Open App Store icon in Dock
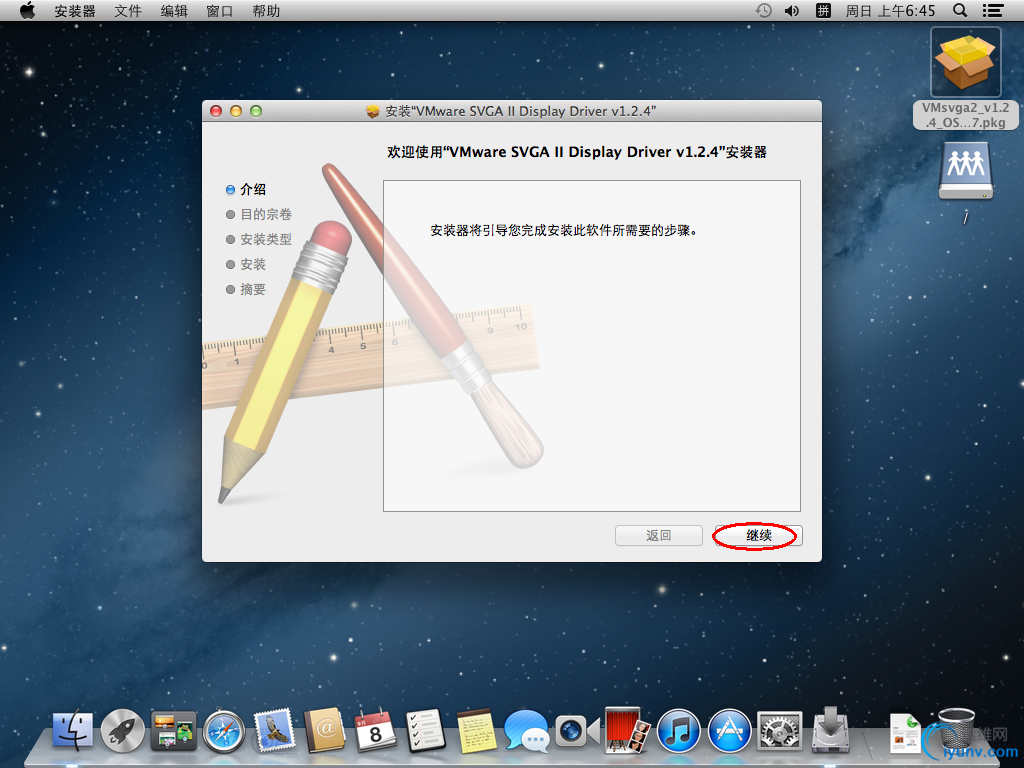Screen dimensions: 1024x768 click(729, 731)
